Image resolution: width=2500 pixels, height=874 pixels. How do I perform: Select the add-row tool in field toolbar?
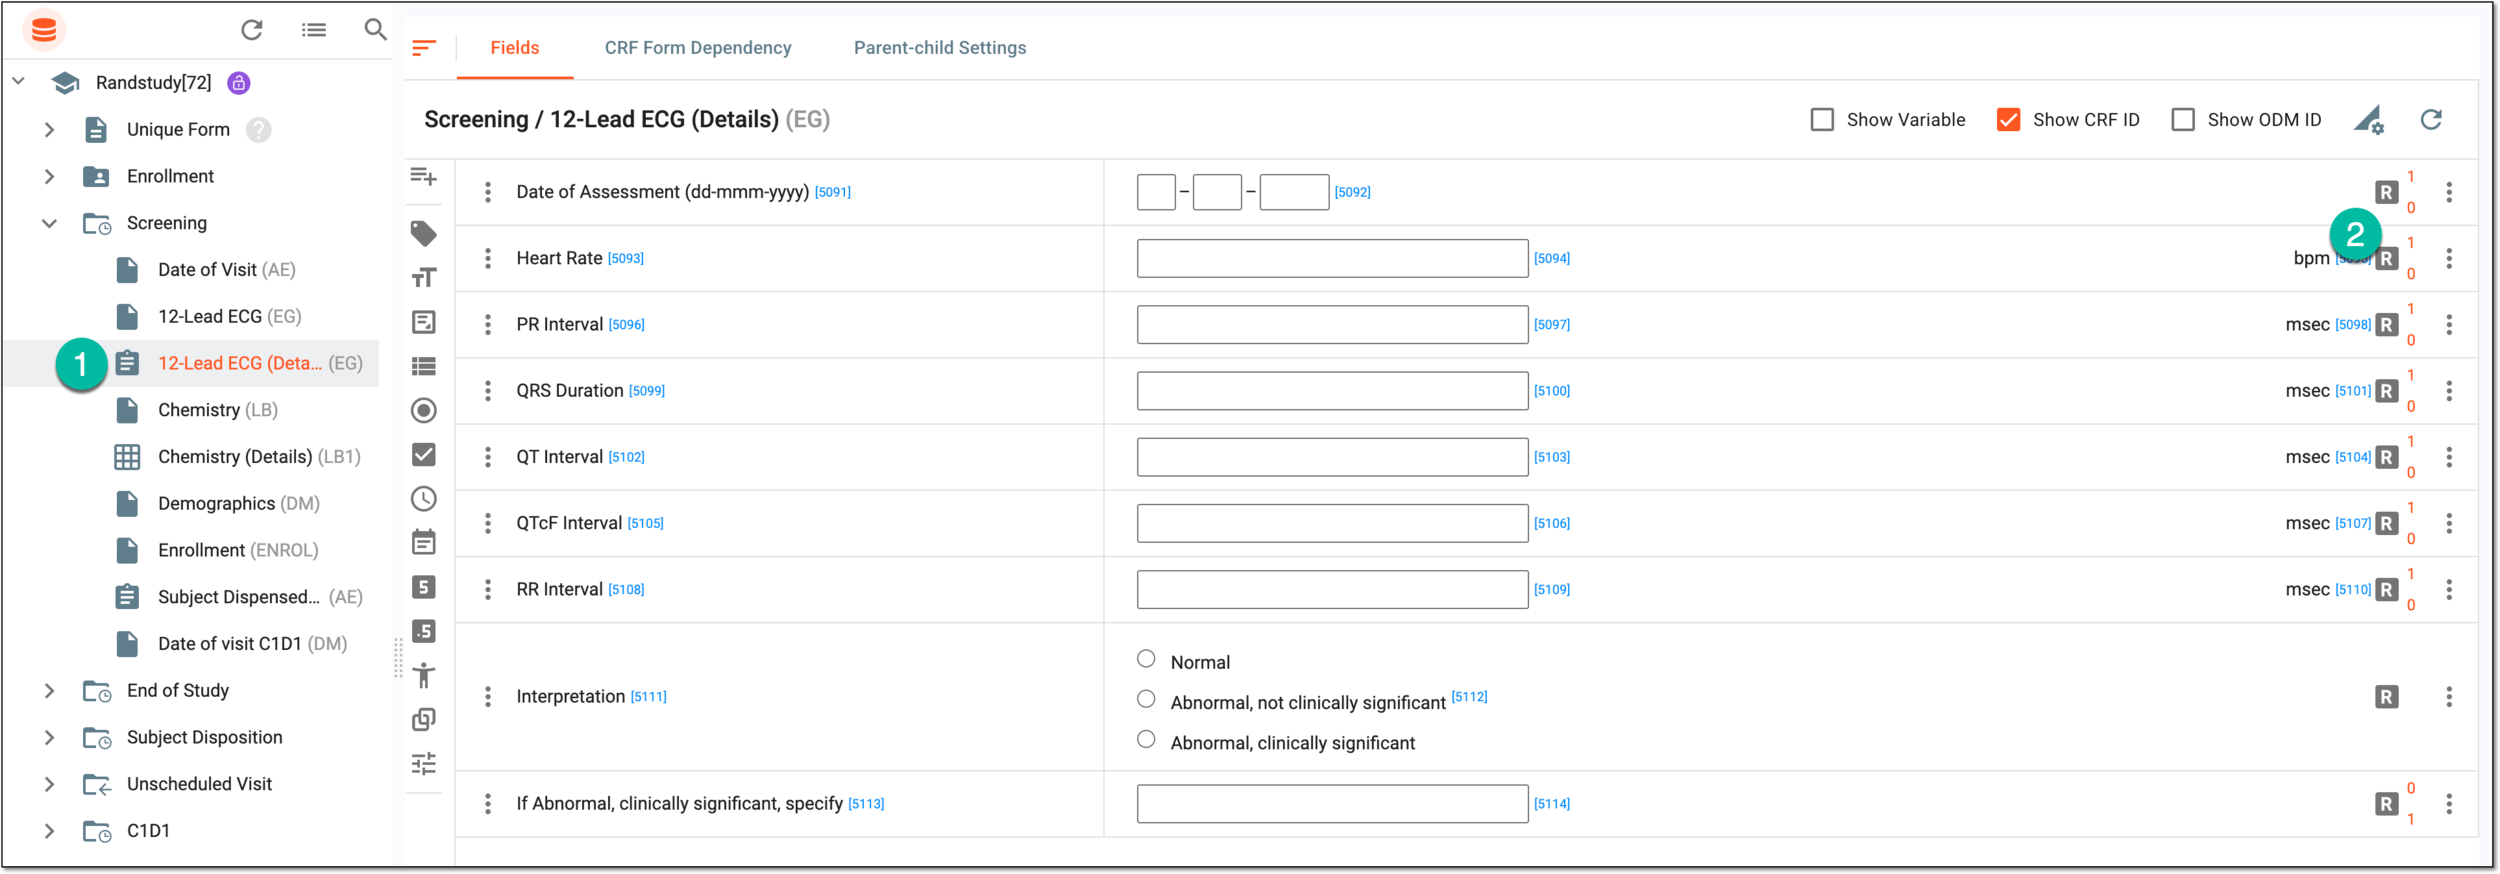click(424, 177)
